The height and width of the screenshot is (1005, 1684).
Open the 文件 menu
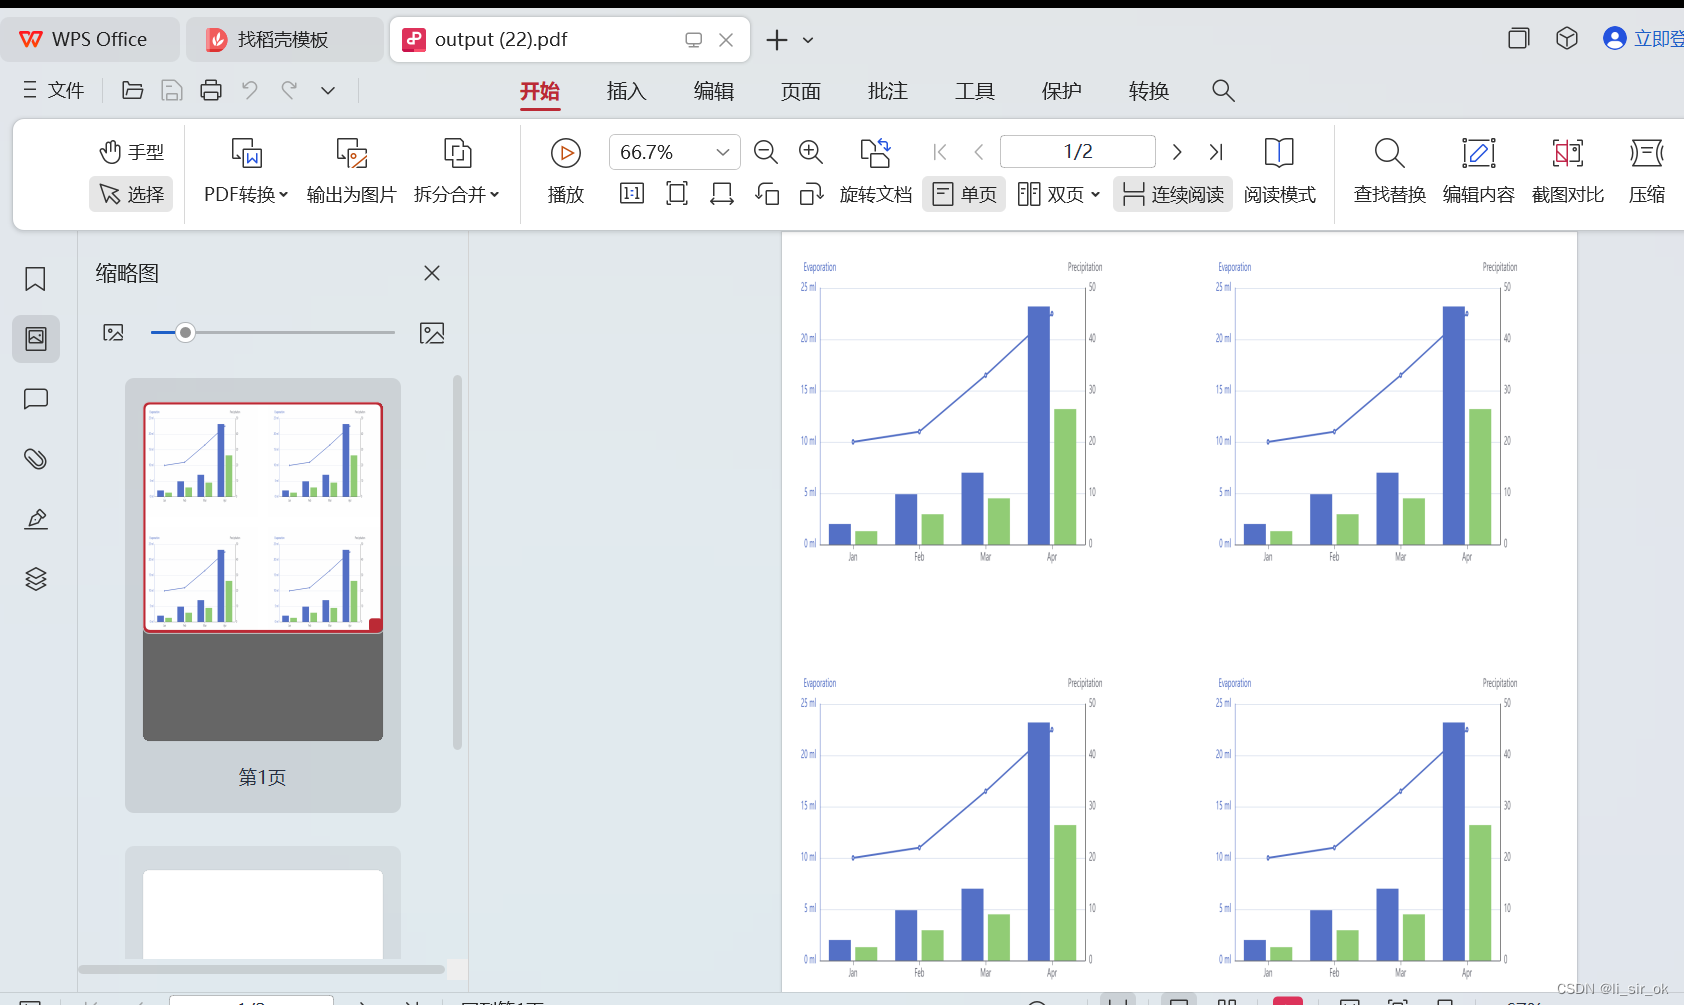click(54, 90)
